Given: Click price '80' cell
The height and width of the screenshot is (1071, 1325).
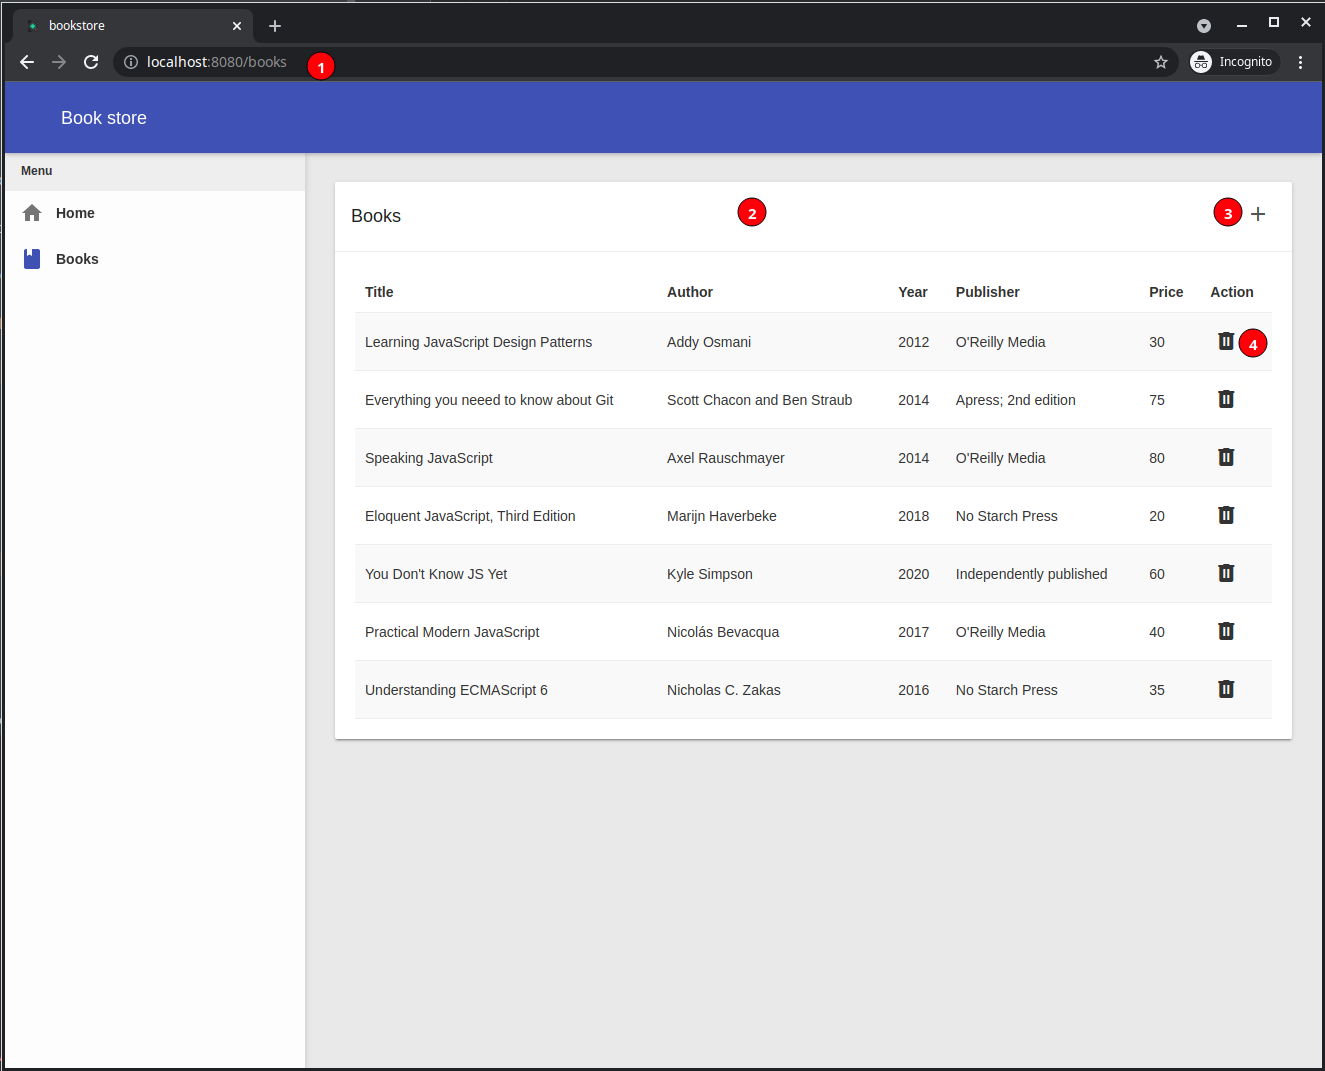Looking at the screenshot, I should [1157, 458].
